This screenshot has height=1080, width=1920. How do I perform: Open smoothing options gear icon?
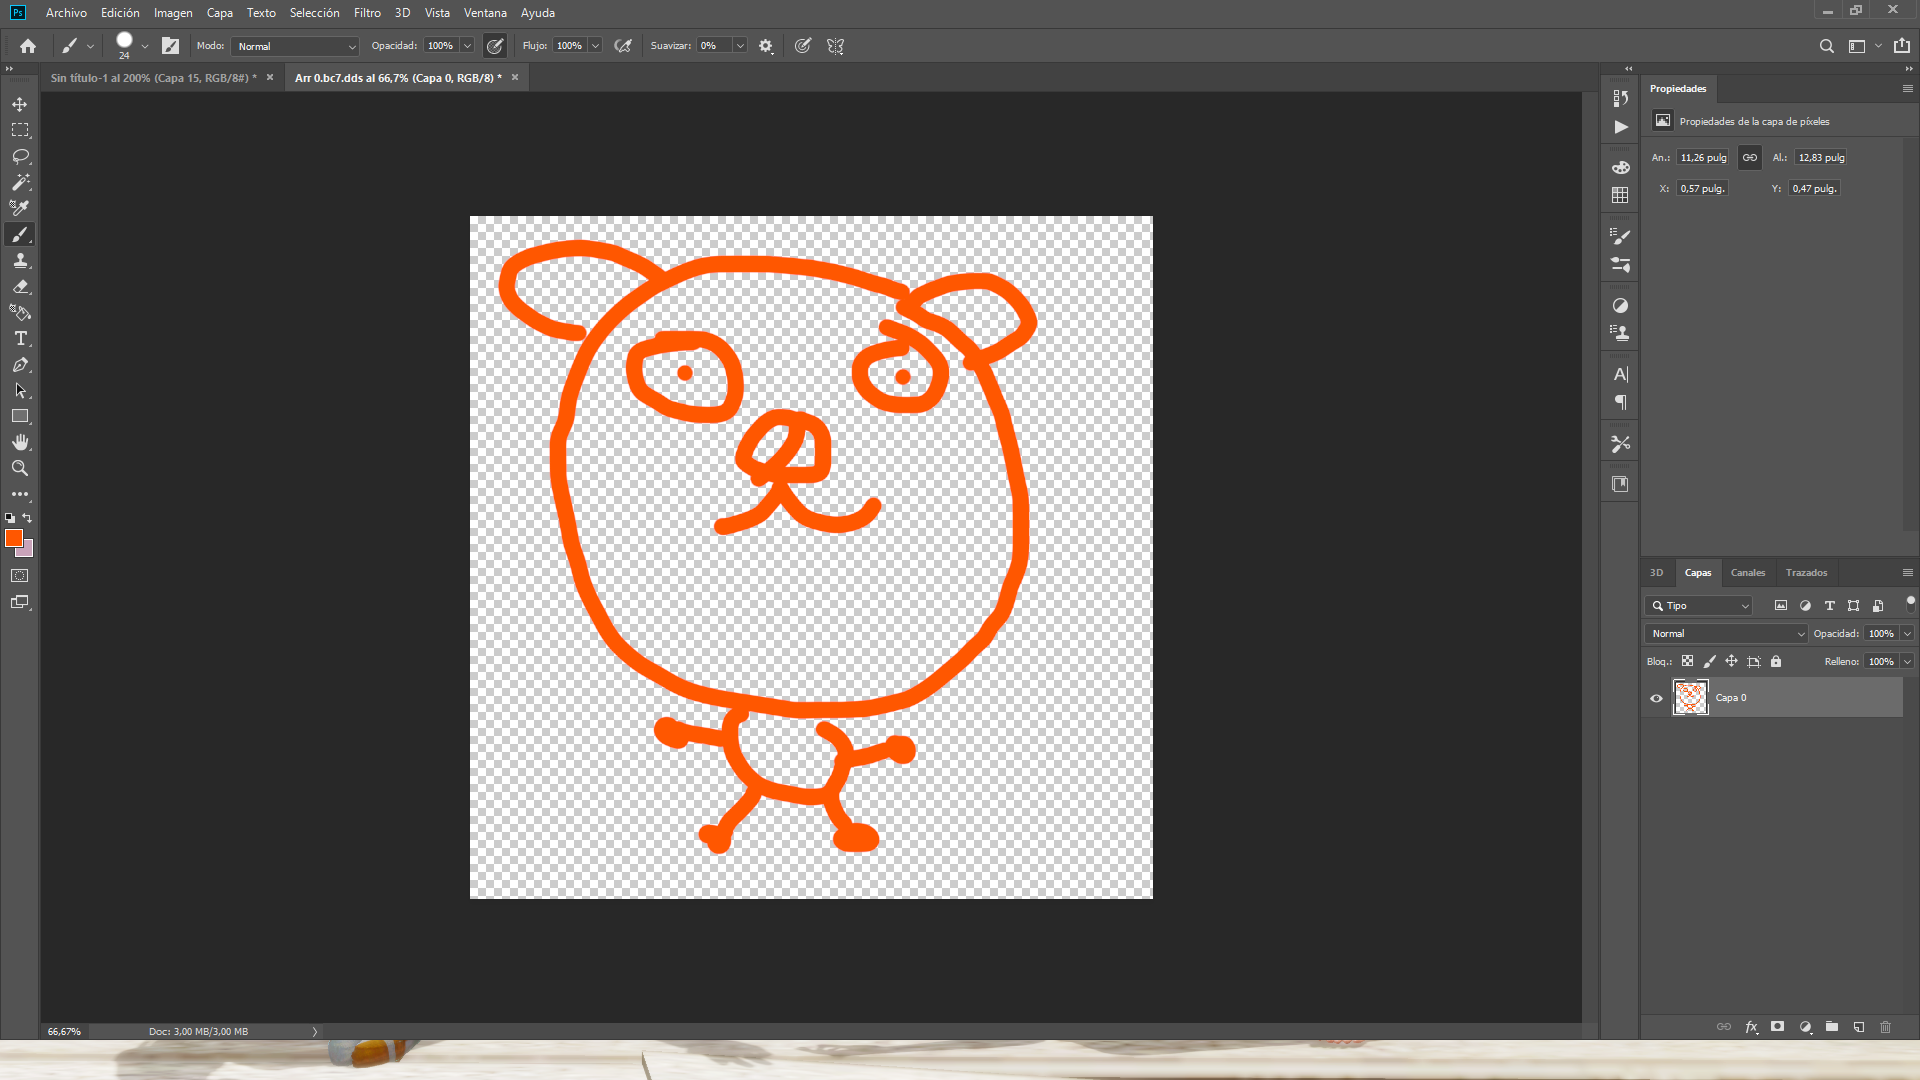[766, 46]
